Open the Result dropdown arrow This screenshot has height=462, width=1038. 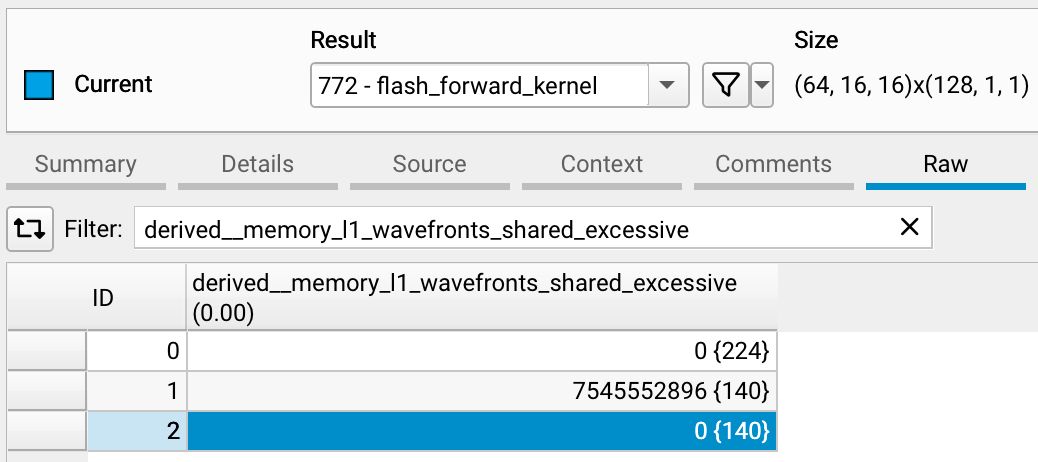point(667,87)
